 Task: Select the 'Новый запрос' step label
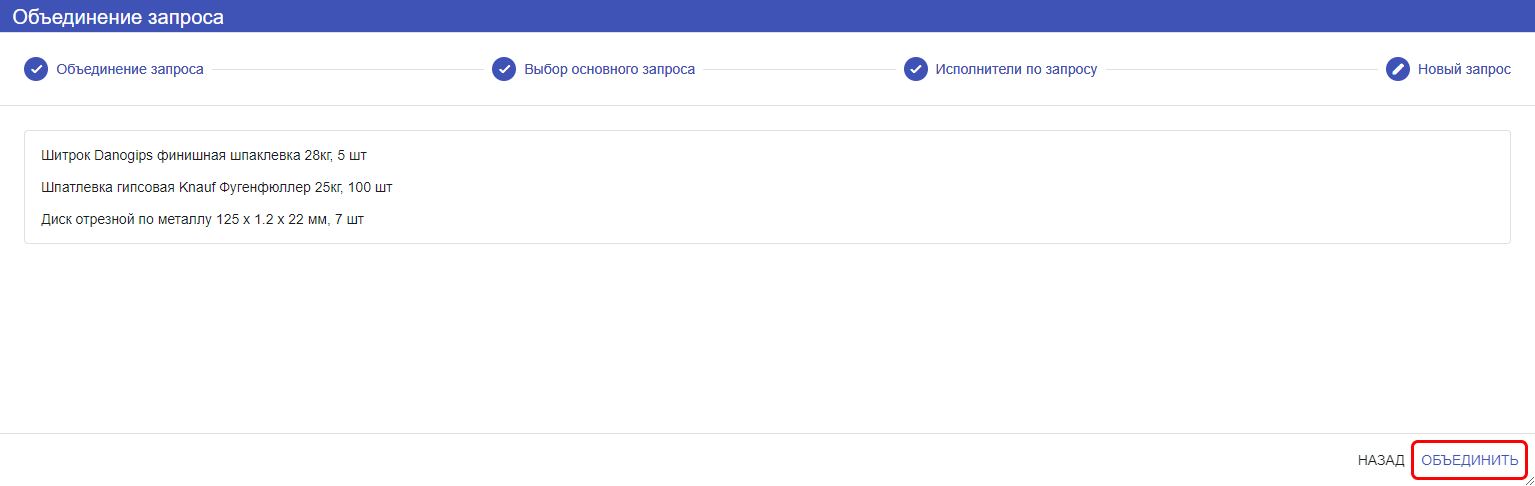point(1464,70)
